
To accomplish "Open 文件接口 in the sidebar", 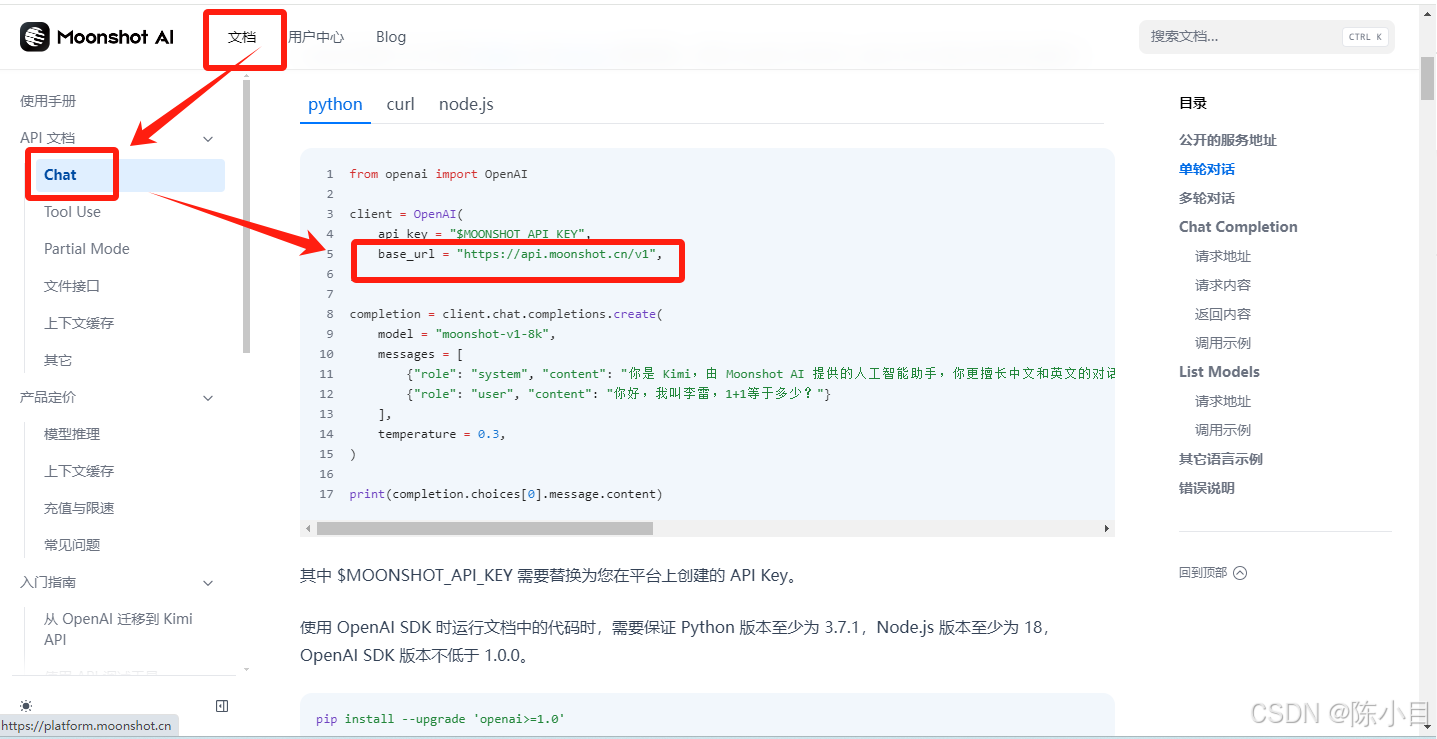I will [x=72, y=286].
